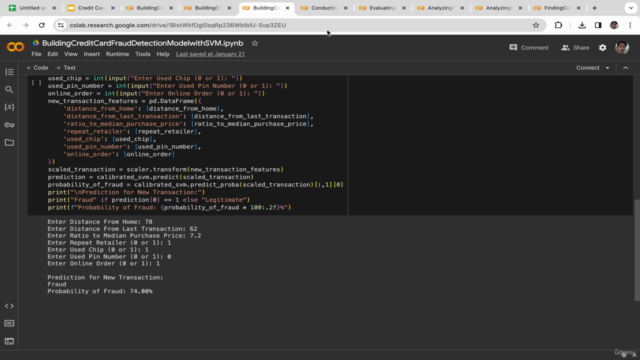Open the Edit menu
640x360 pixels.
coord(53,54)
